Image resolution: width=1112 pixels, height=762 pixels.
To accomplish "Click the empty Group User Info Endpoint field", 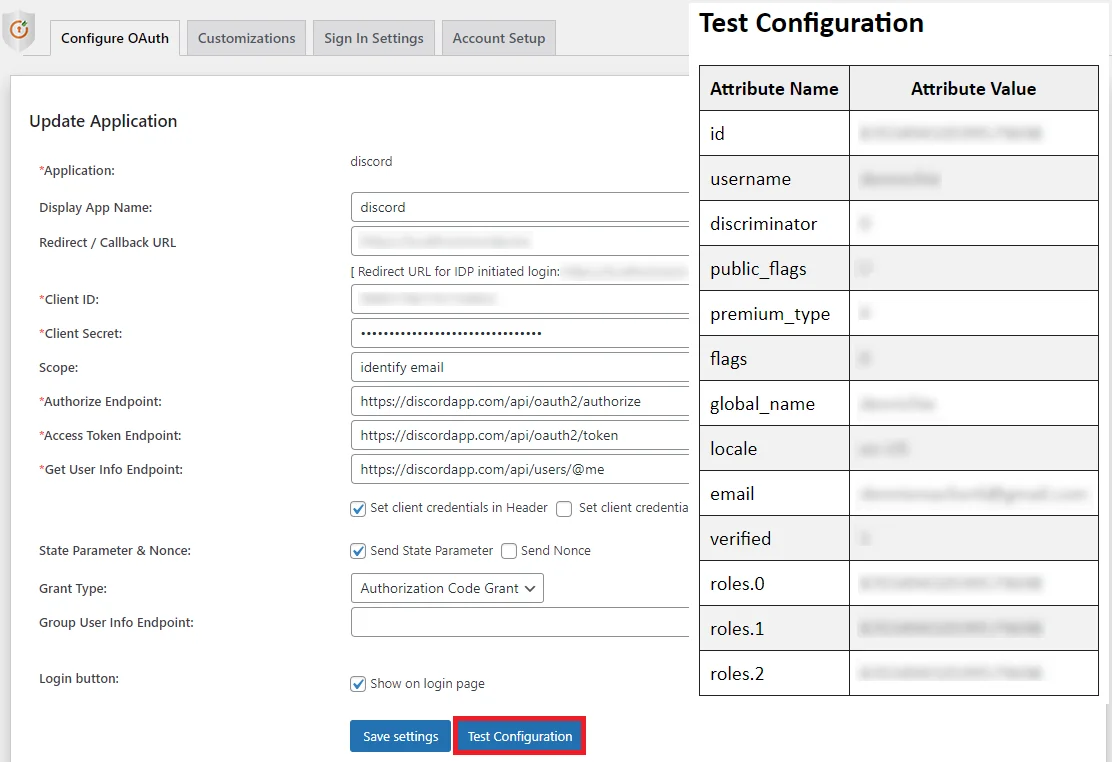I will tap(520, 622).
